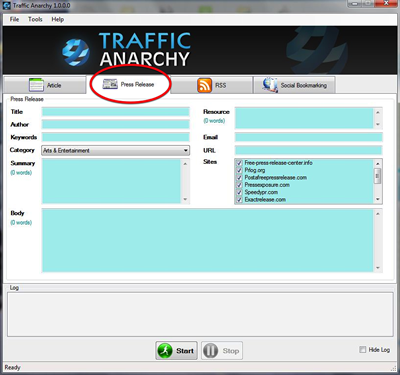The image size is (400, 375).
Task: Click Body scrollbar up arrow
Action: [x=378, y=214]
